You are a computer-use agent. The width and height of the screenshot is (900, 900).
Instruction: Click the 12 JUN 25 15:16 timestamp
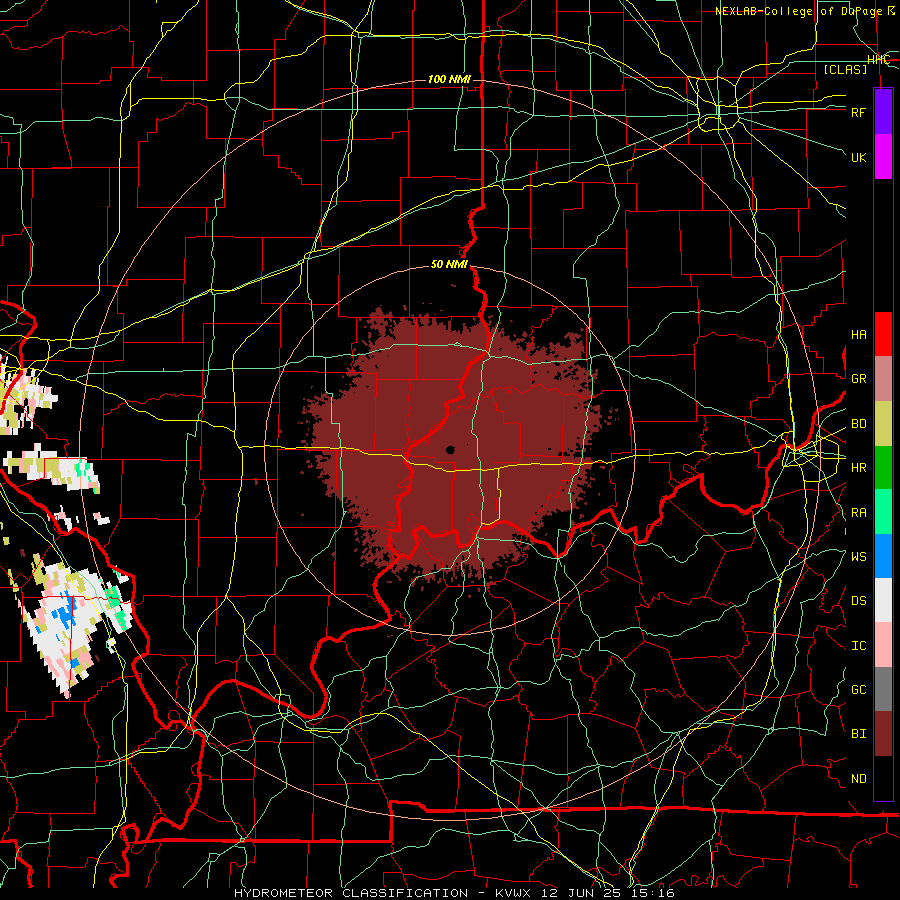(608, 893)
